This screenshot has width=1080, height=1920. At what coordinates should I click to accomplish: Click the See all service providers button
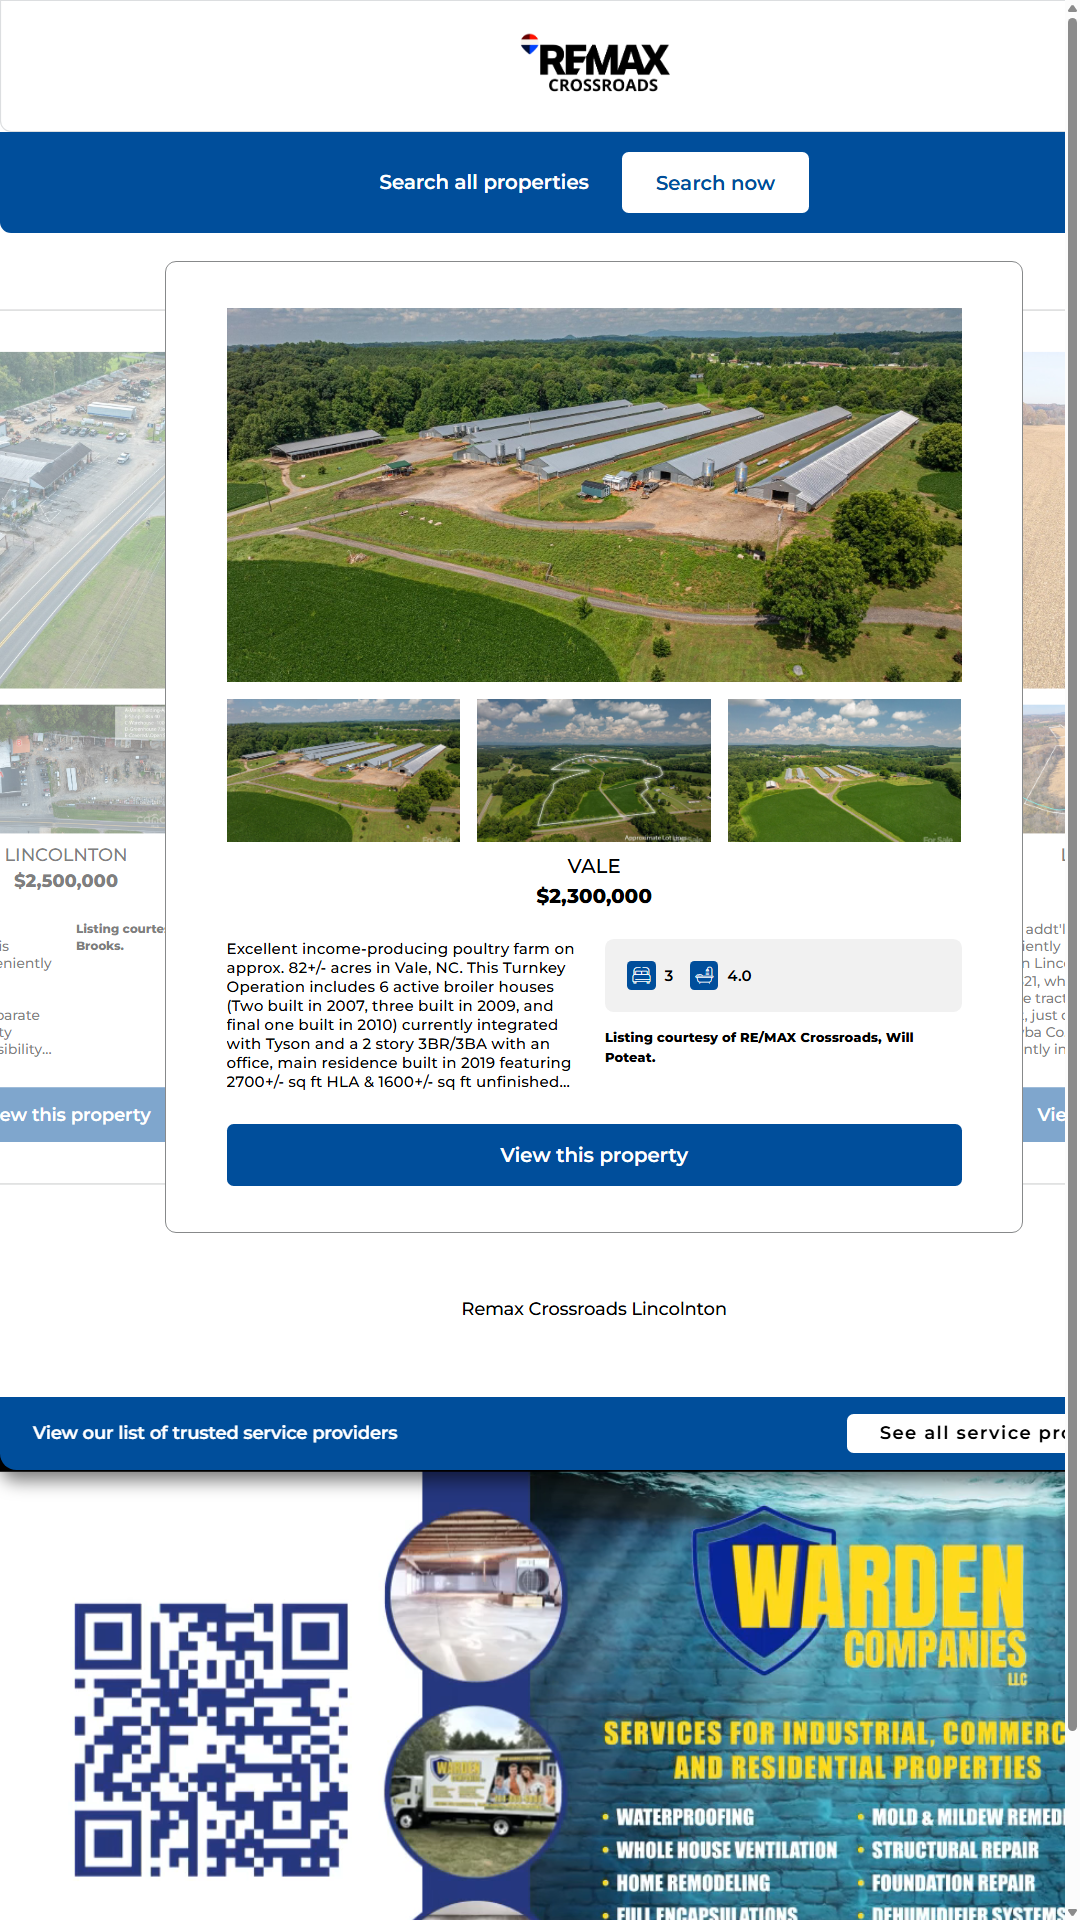960,1433
